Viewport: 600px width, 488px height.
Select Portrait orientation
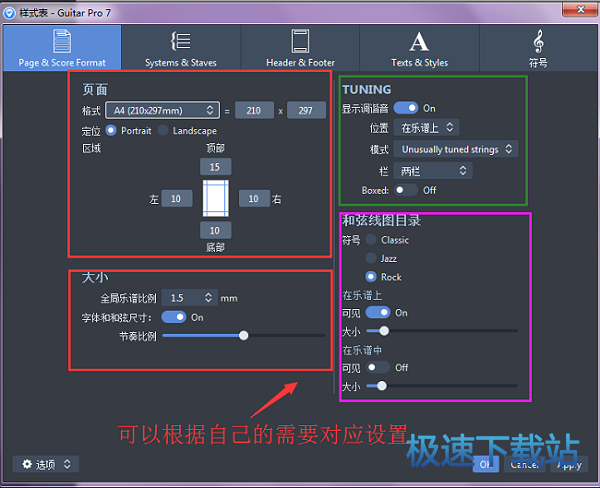coord(111,131)
